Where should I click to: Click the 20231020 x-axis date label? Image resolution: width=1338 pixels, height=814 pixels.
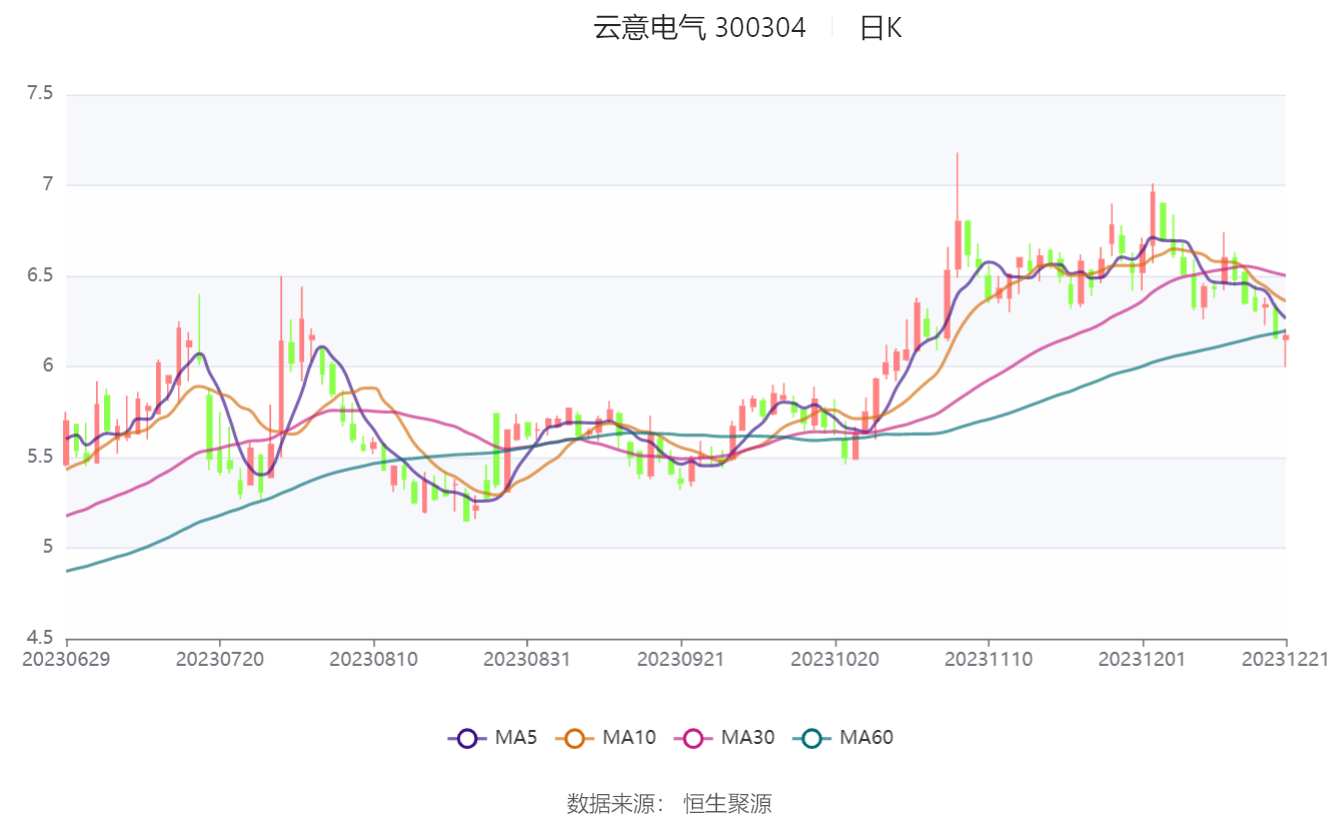tap(835, 661)
